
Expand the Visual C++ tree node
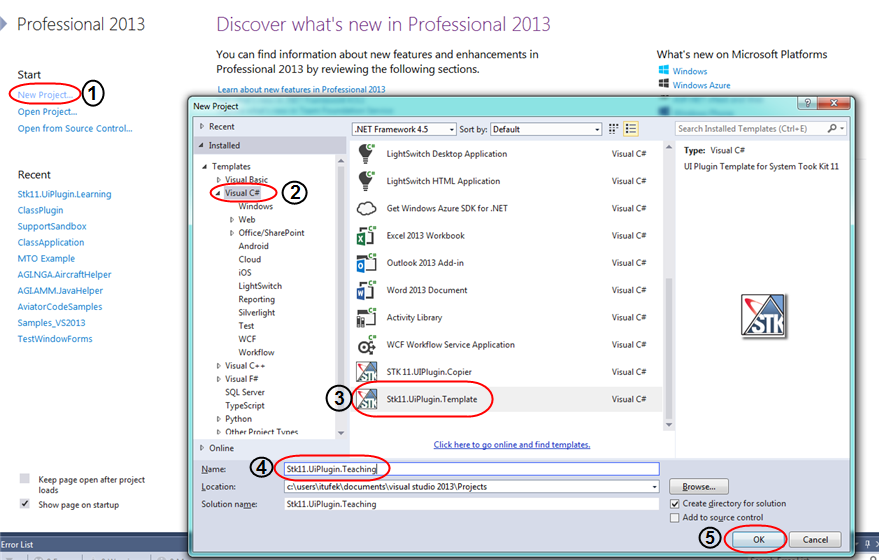[x=218, y=366]
